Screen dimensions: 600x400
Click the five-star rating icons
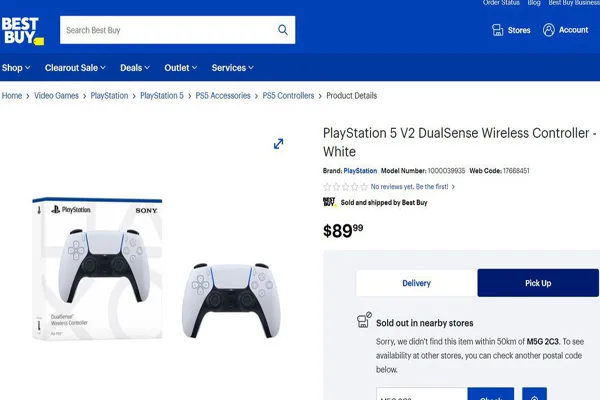(x=346, y=187)
